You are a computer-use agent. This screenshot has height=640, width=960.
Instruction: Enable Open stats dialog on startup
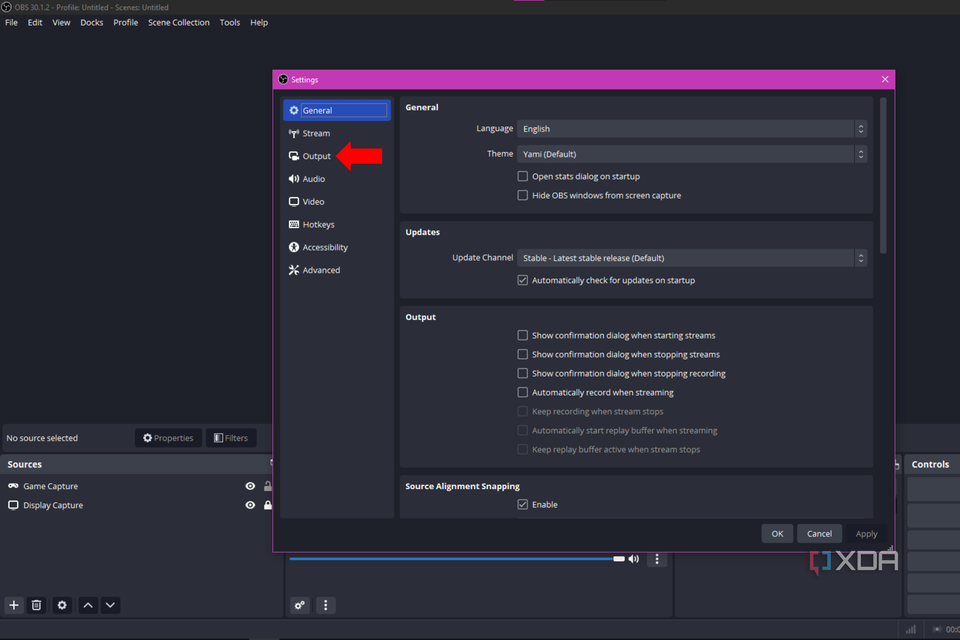tap(522, 176)
